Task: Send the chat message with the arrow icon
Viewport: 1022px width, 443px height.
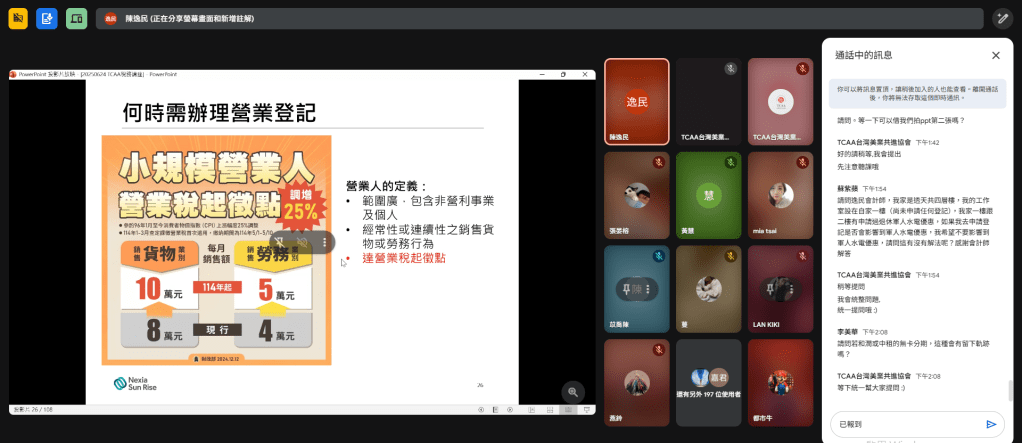Action: (991, 424)
